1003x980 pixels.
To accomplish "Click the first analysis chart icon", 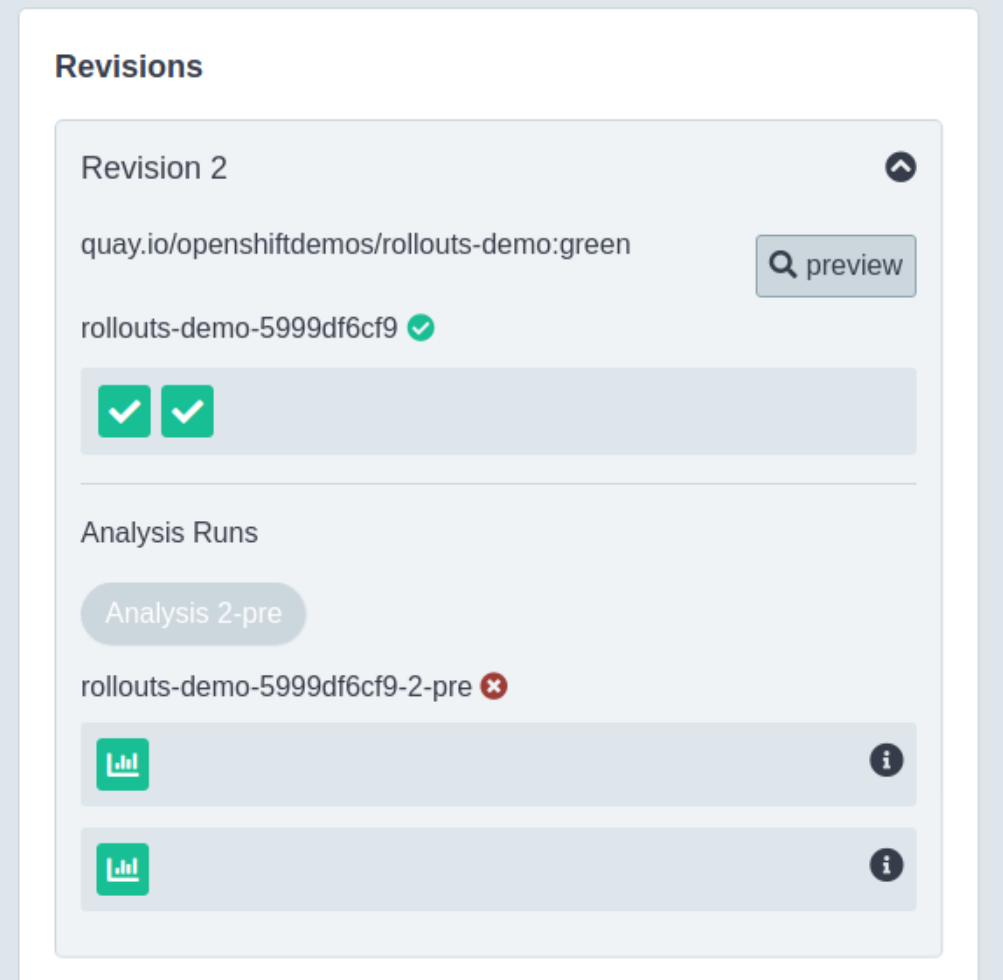I will coord(122,764).
